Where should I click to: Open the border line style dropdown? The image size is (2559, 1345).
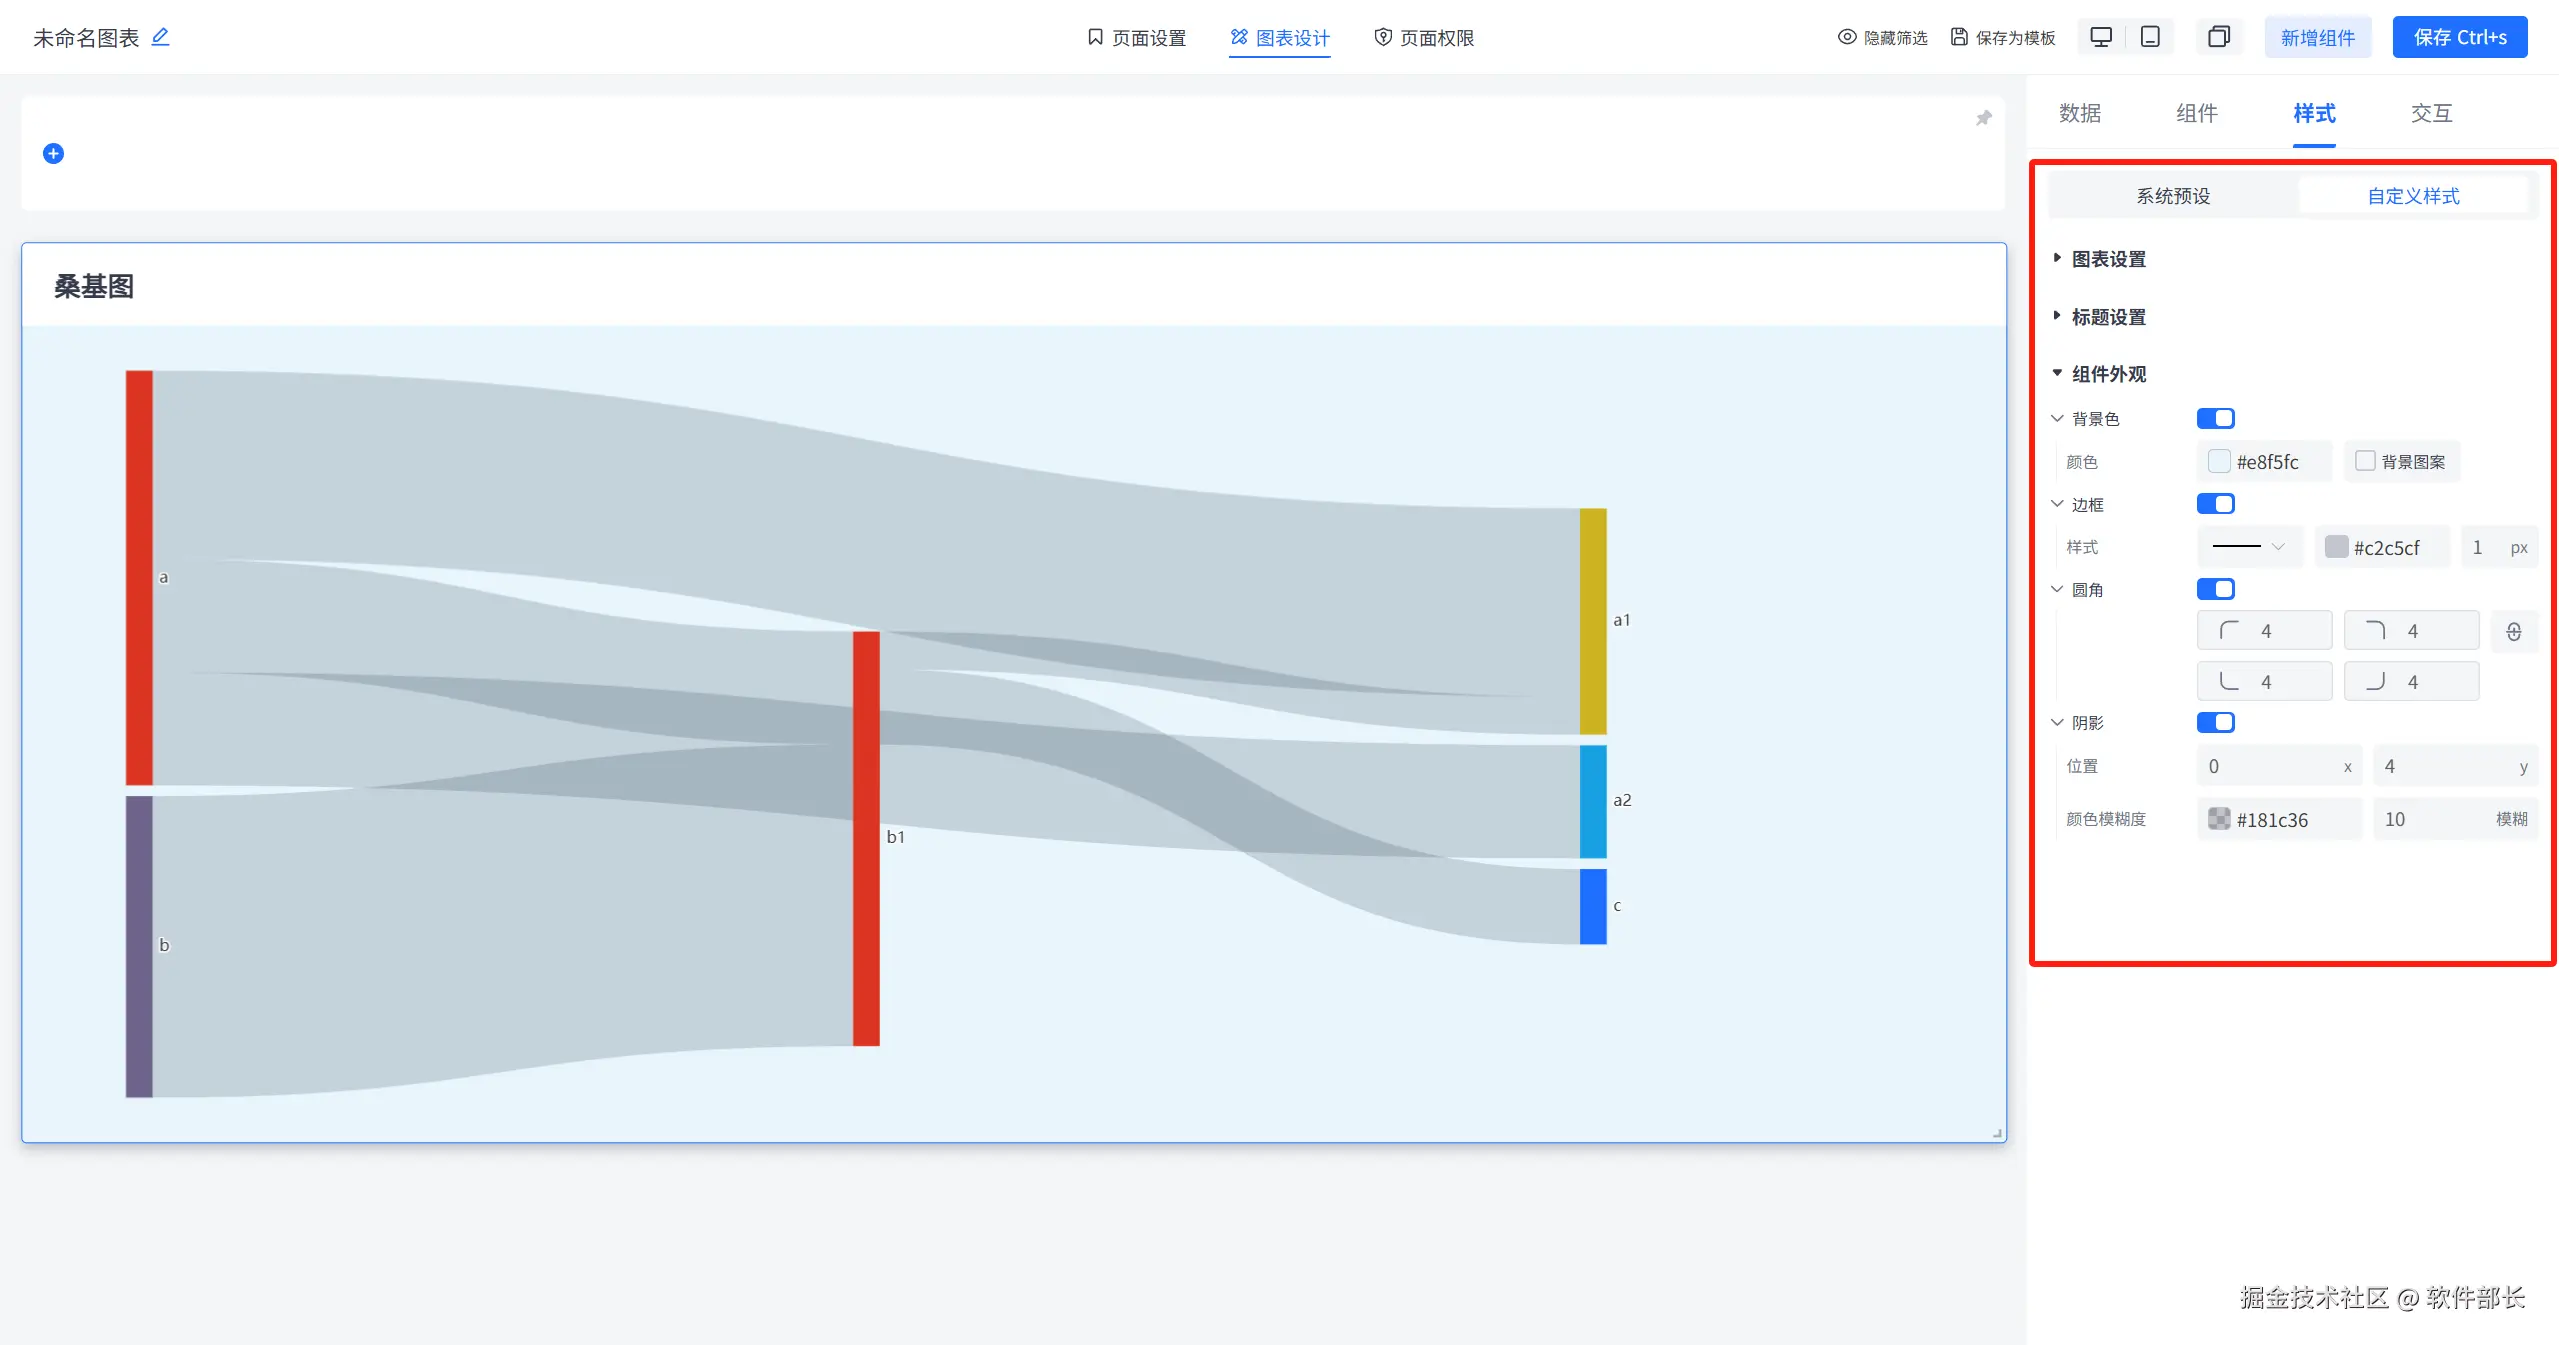(2249, 547)
